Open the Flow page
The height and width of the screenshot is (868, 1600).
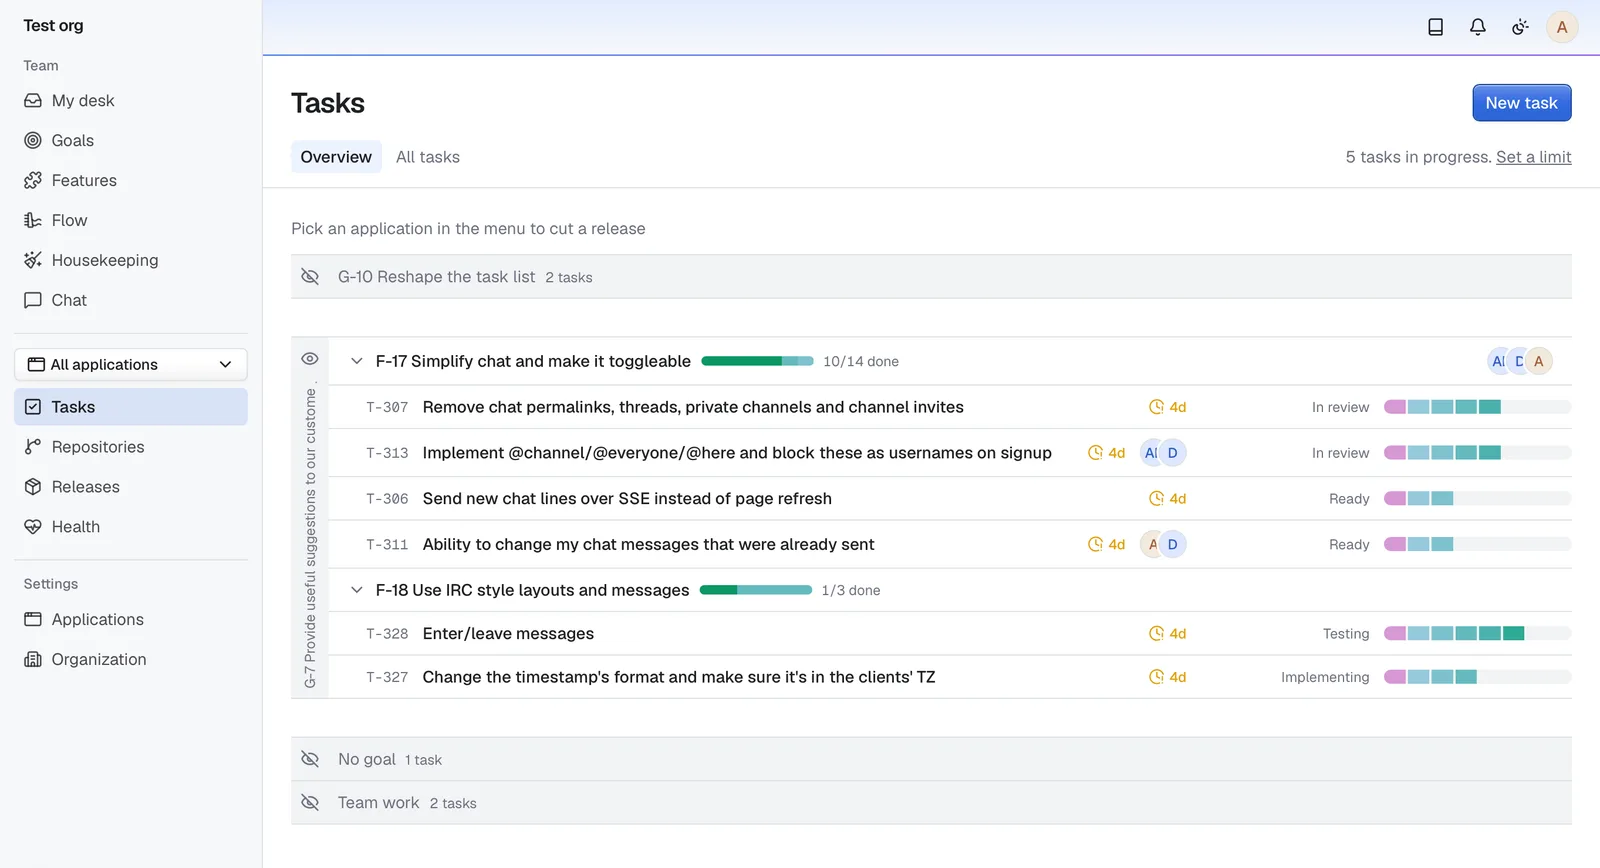(x=131, y=221)
